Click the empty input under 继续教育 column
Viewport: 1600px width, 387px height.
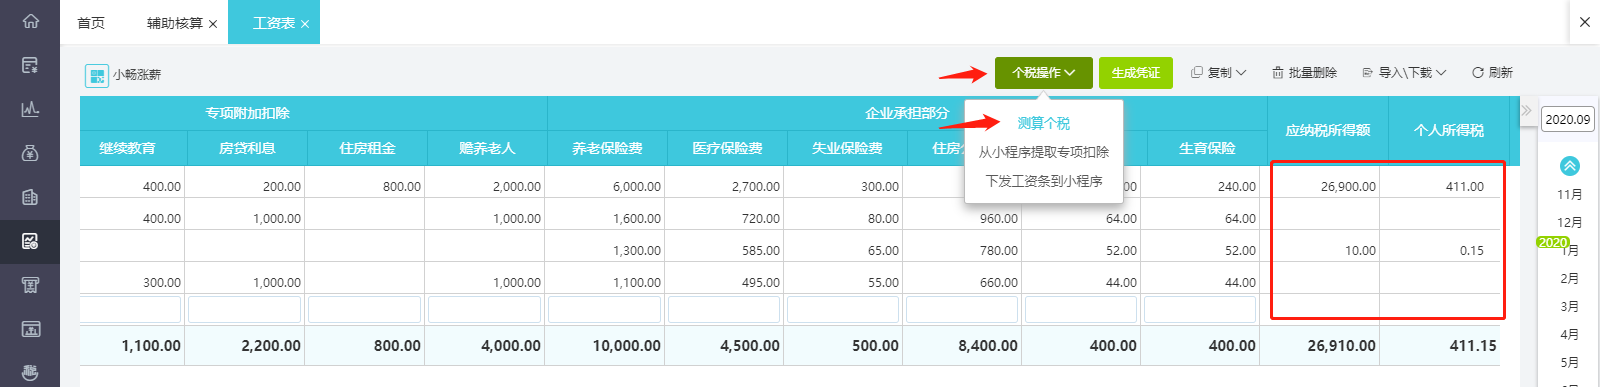130,309
